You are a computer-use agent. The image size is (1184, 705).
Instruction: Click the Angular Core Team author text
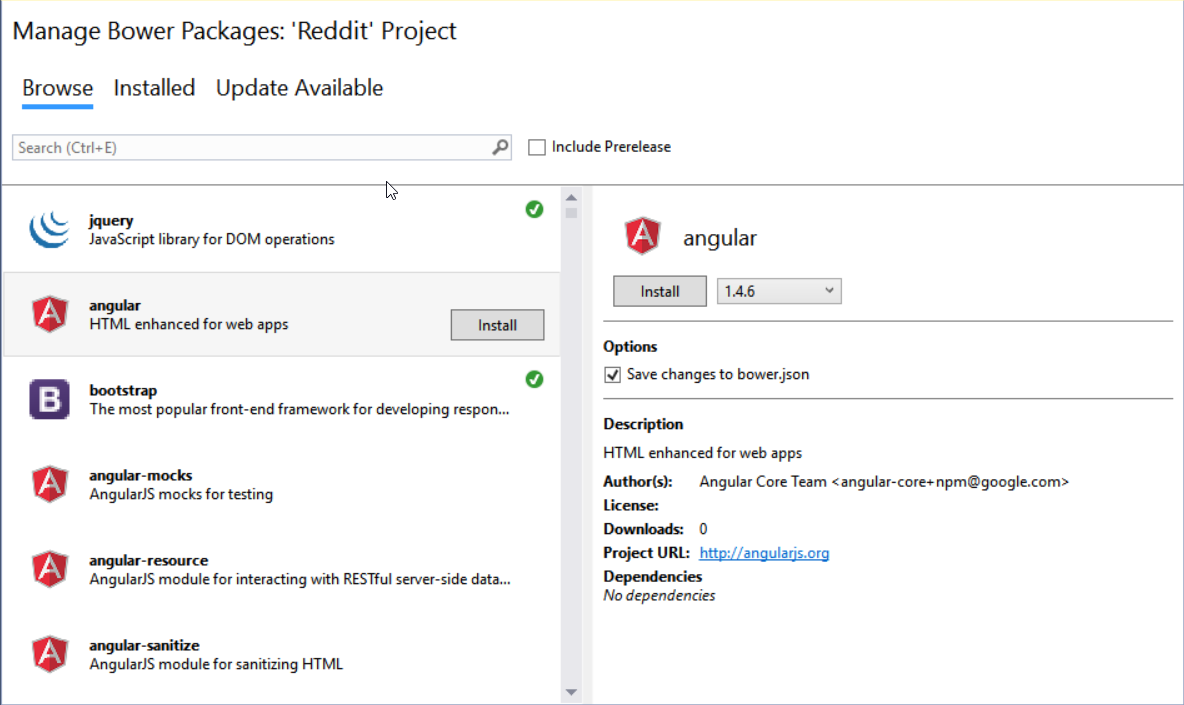(x=883, y=482)
